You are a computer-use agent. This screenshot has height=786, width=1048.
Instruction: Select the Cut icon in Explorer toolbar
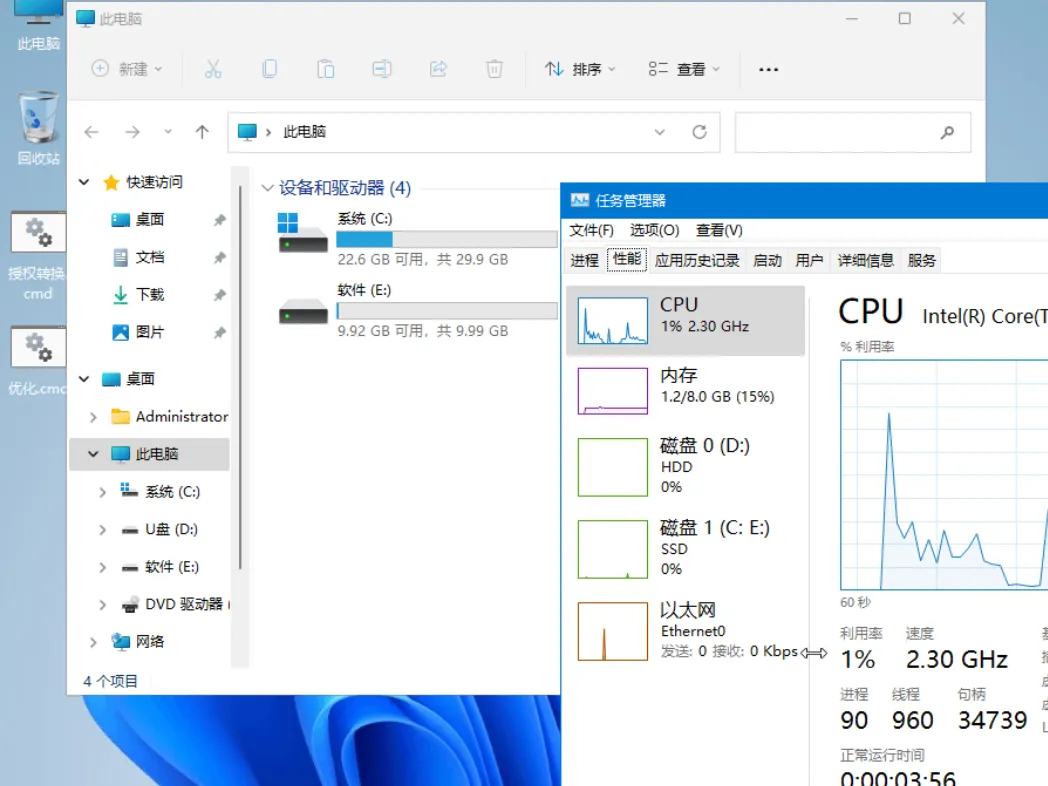[213, 69]
